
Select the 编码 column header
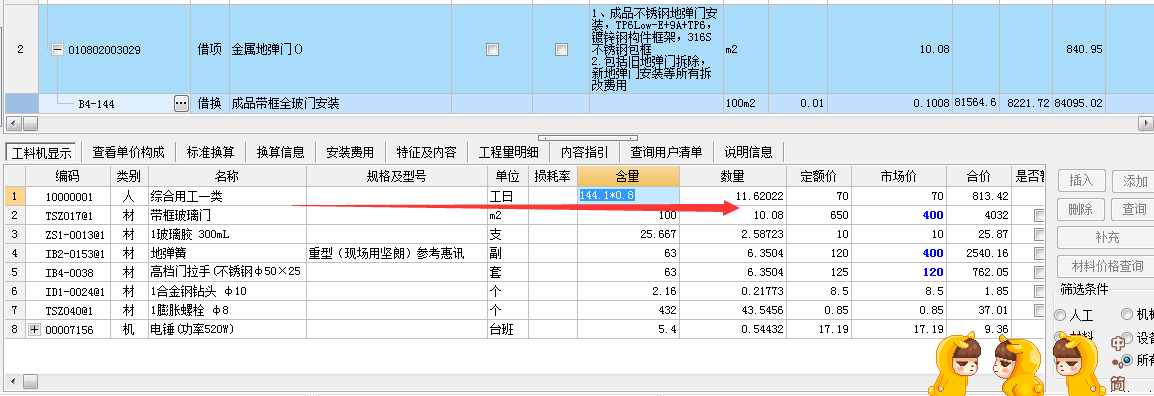[68, 177]
